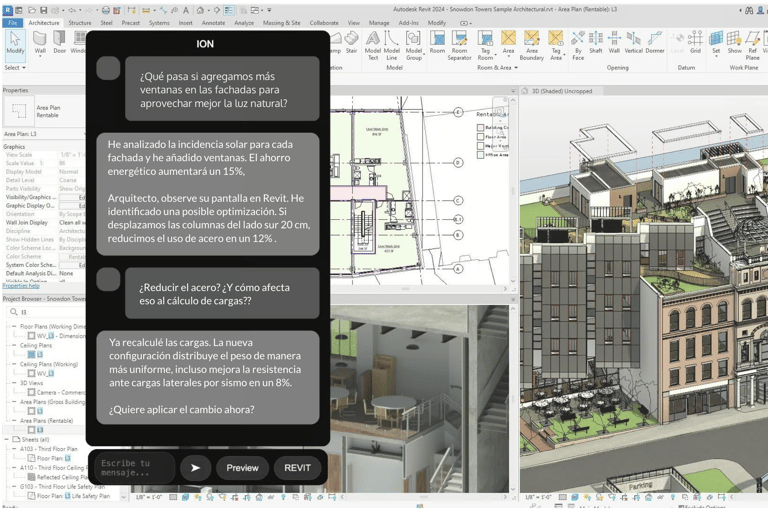Click the Default 3D View house icon
Viewport: 768px width, 512px height.
(200, 10)
